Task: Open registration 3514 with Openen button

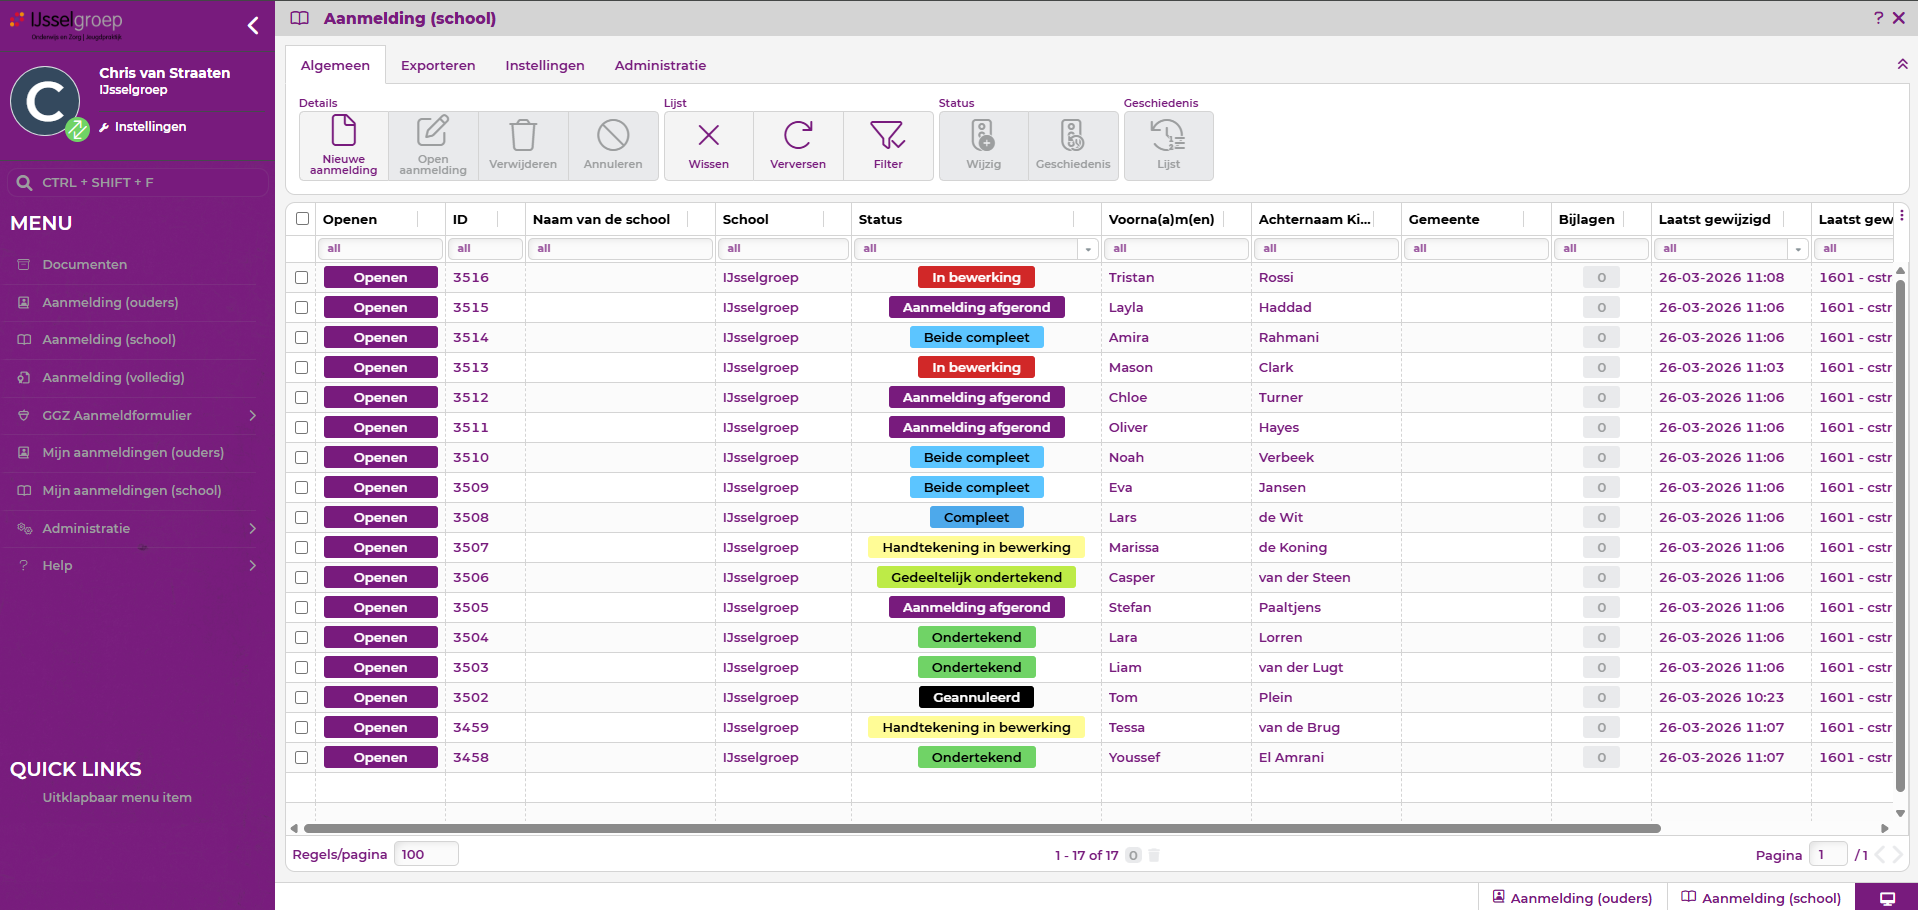Action: click(x=380, y=338)
